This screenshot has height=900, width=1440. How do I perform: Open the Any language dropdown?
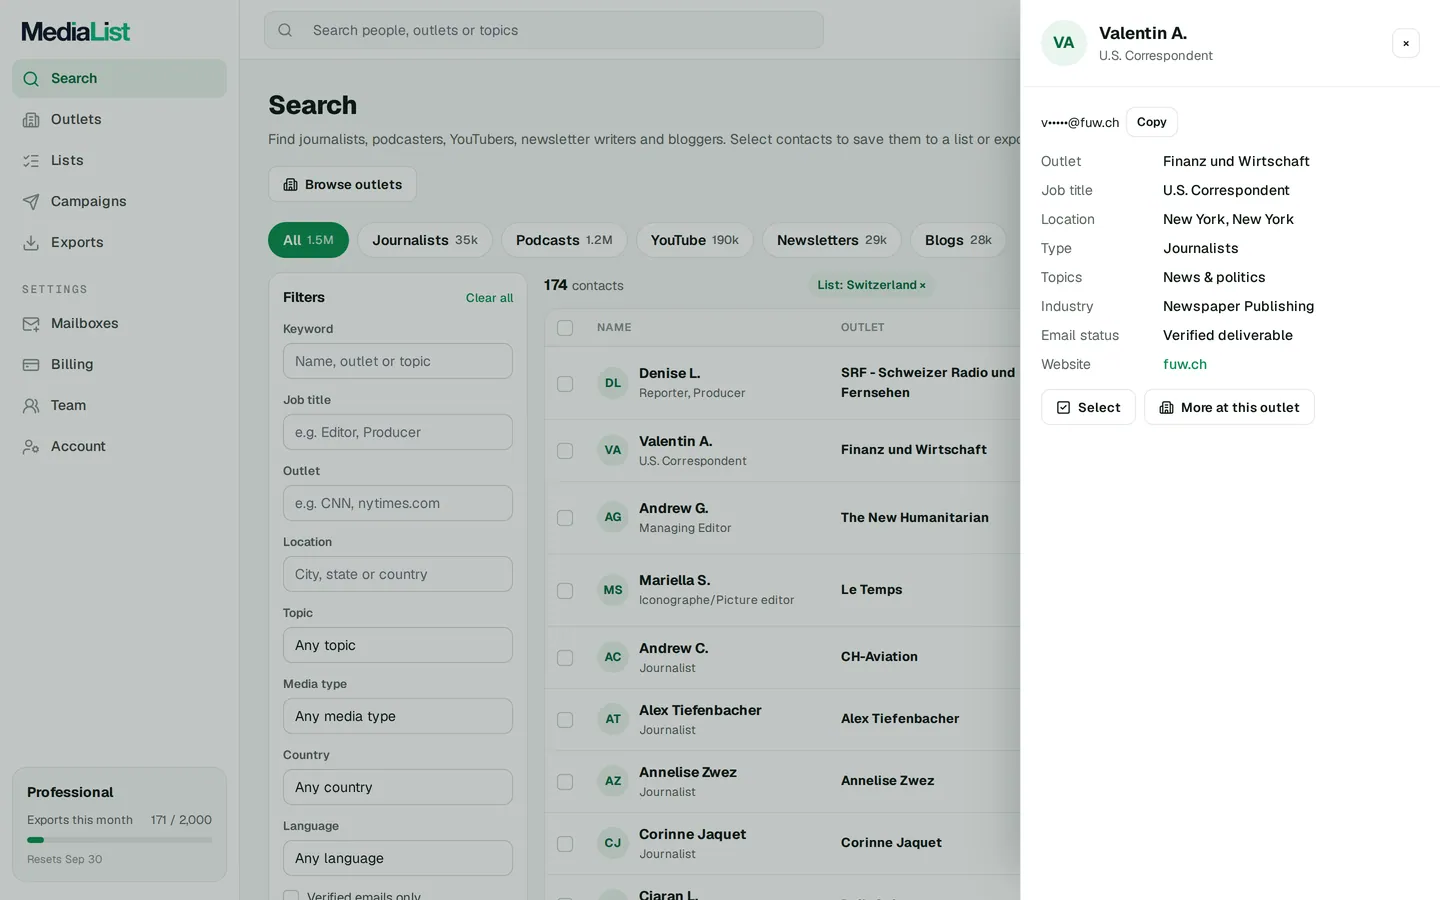click(398, 858)
